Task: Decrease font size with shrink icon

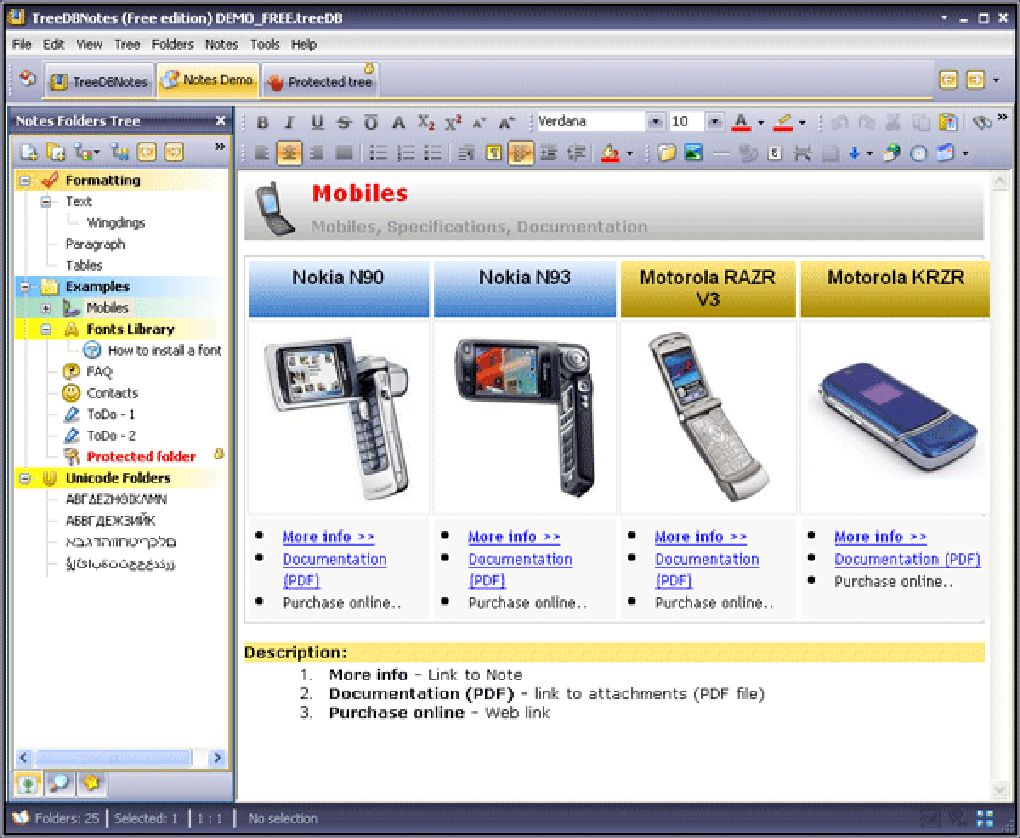Action: point(479,122)
